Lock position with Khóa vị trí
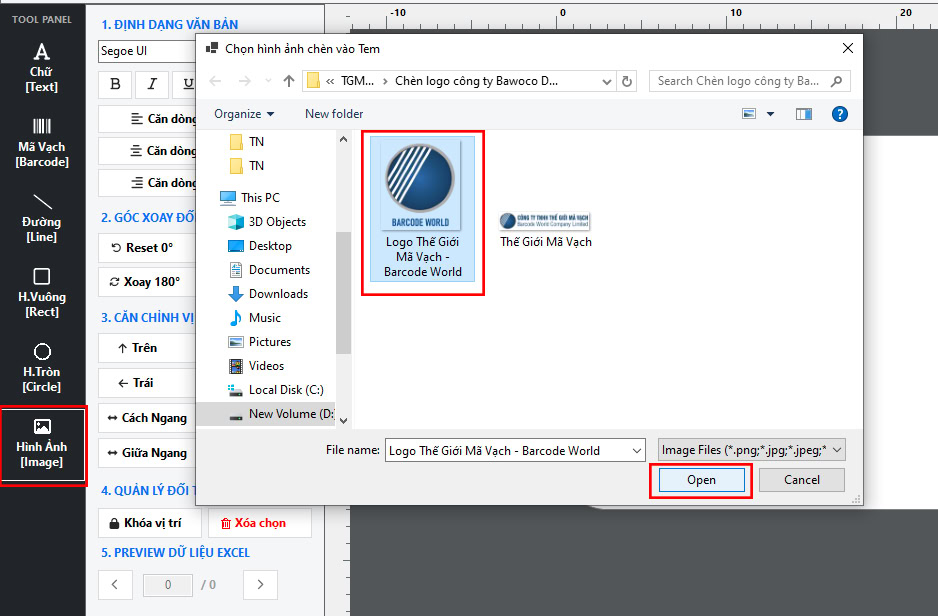The image size is (938, 616). pos(150,523)
